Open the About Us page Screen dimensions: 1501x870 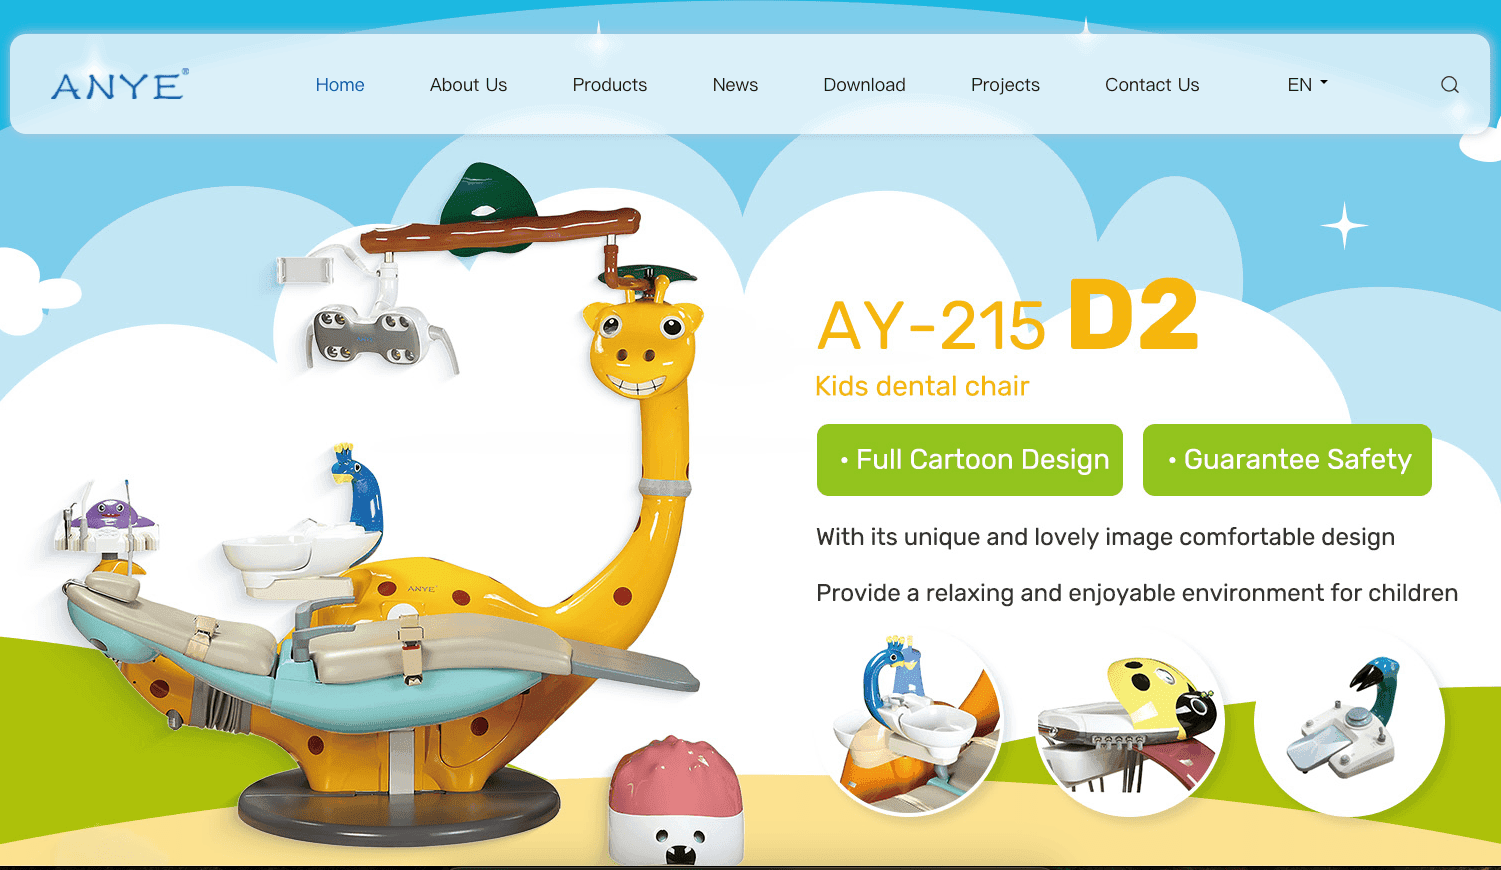(x=468, y=85)
